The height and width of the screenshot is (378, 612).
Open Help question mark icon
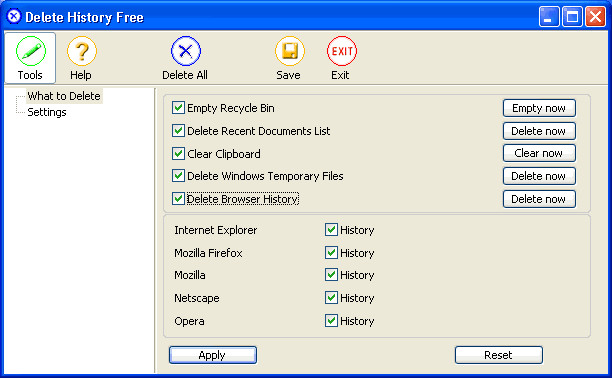(x=81, y=58)
